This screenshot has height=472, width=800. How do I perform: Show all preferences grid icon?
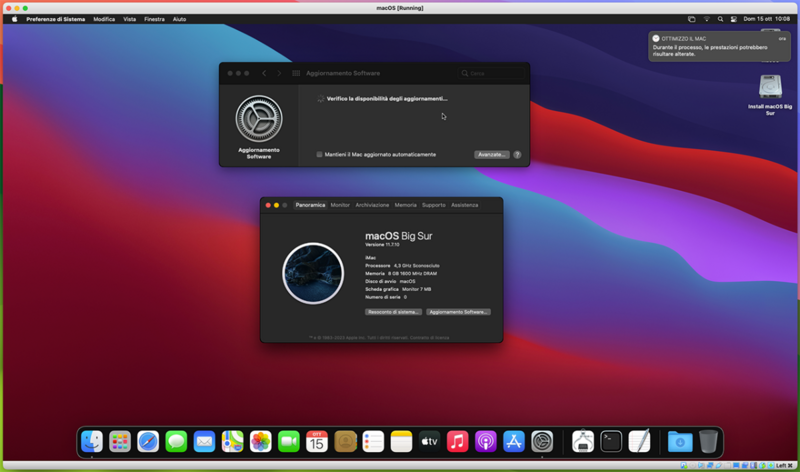tap(296, 73)
